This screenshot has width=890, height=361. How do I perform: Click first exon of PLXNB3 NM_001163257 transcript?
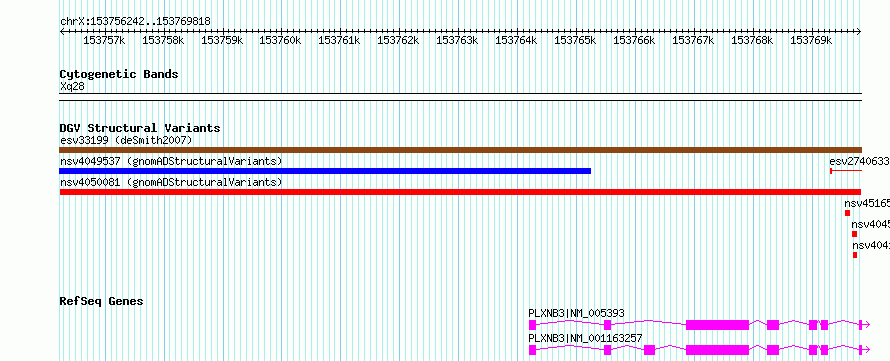pyautogui.click(x=532, y=350)
